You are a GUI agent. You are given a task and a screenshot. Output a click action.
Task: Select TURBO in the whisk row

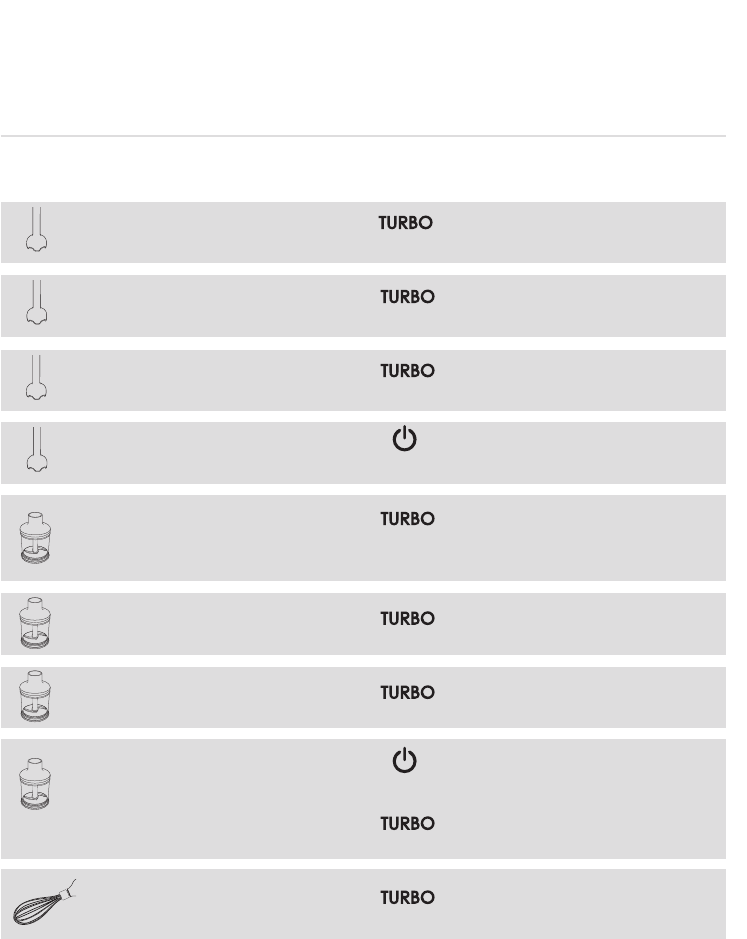407,899
